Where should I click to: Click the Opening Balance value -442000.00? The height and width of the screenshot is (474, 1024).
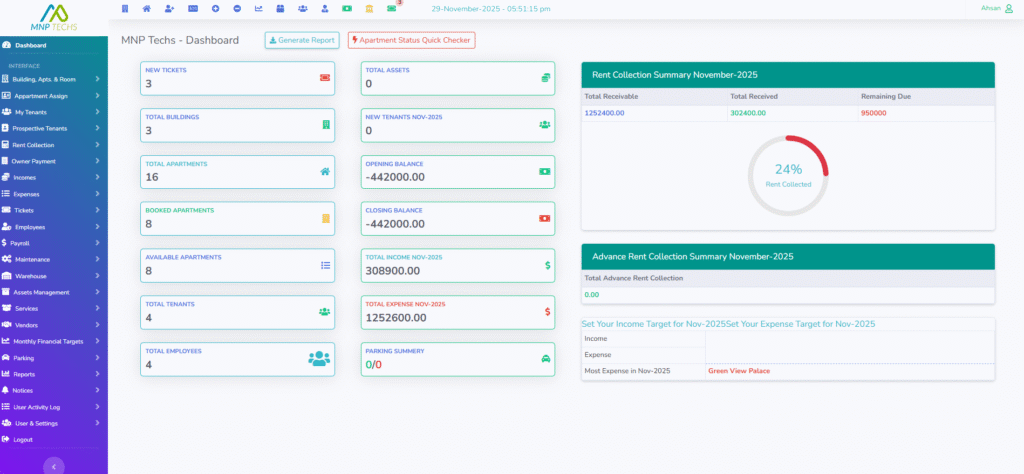pyautogui.click(x=395, y=177)
